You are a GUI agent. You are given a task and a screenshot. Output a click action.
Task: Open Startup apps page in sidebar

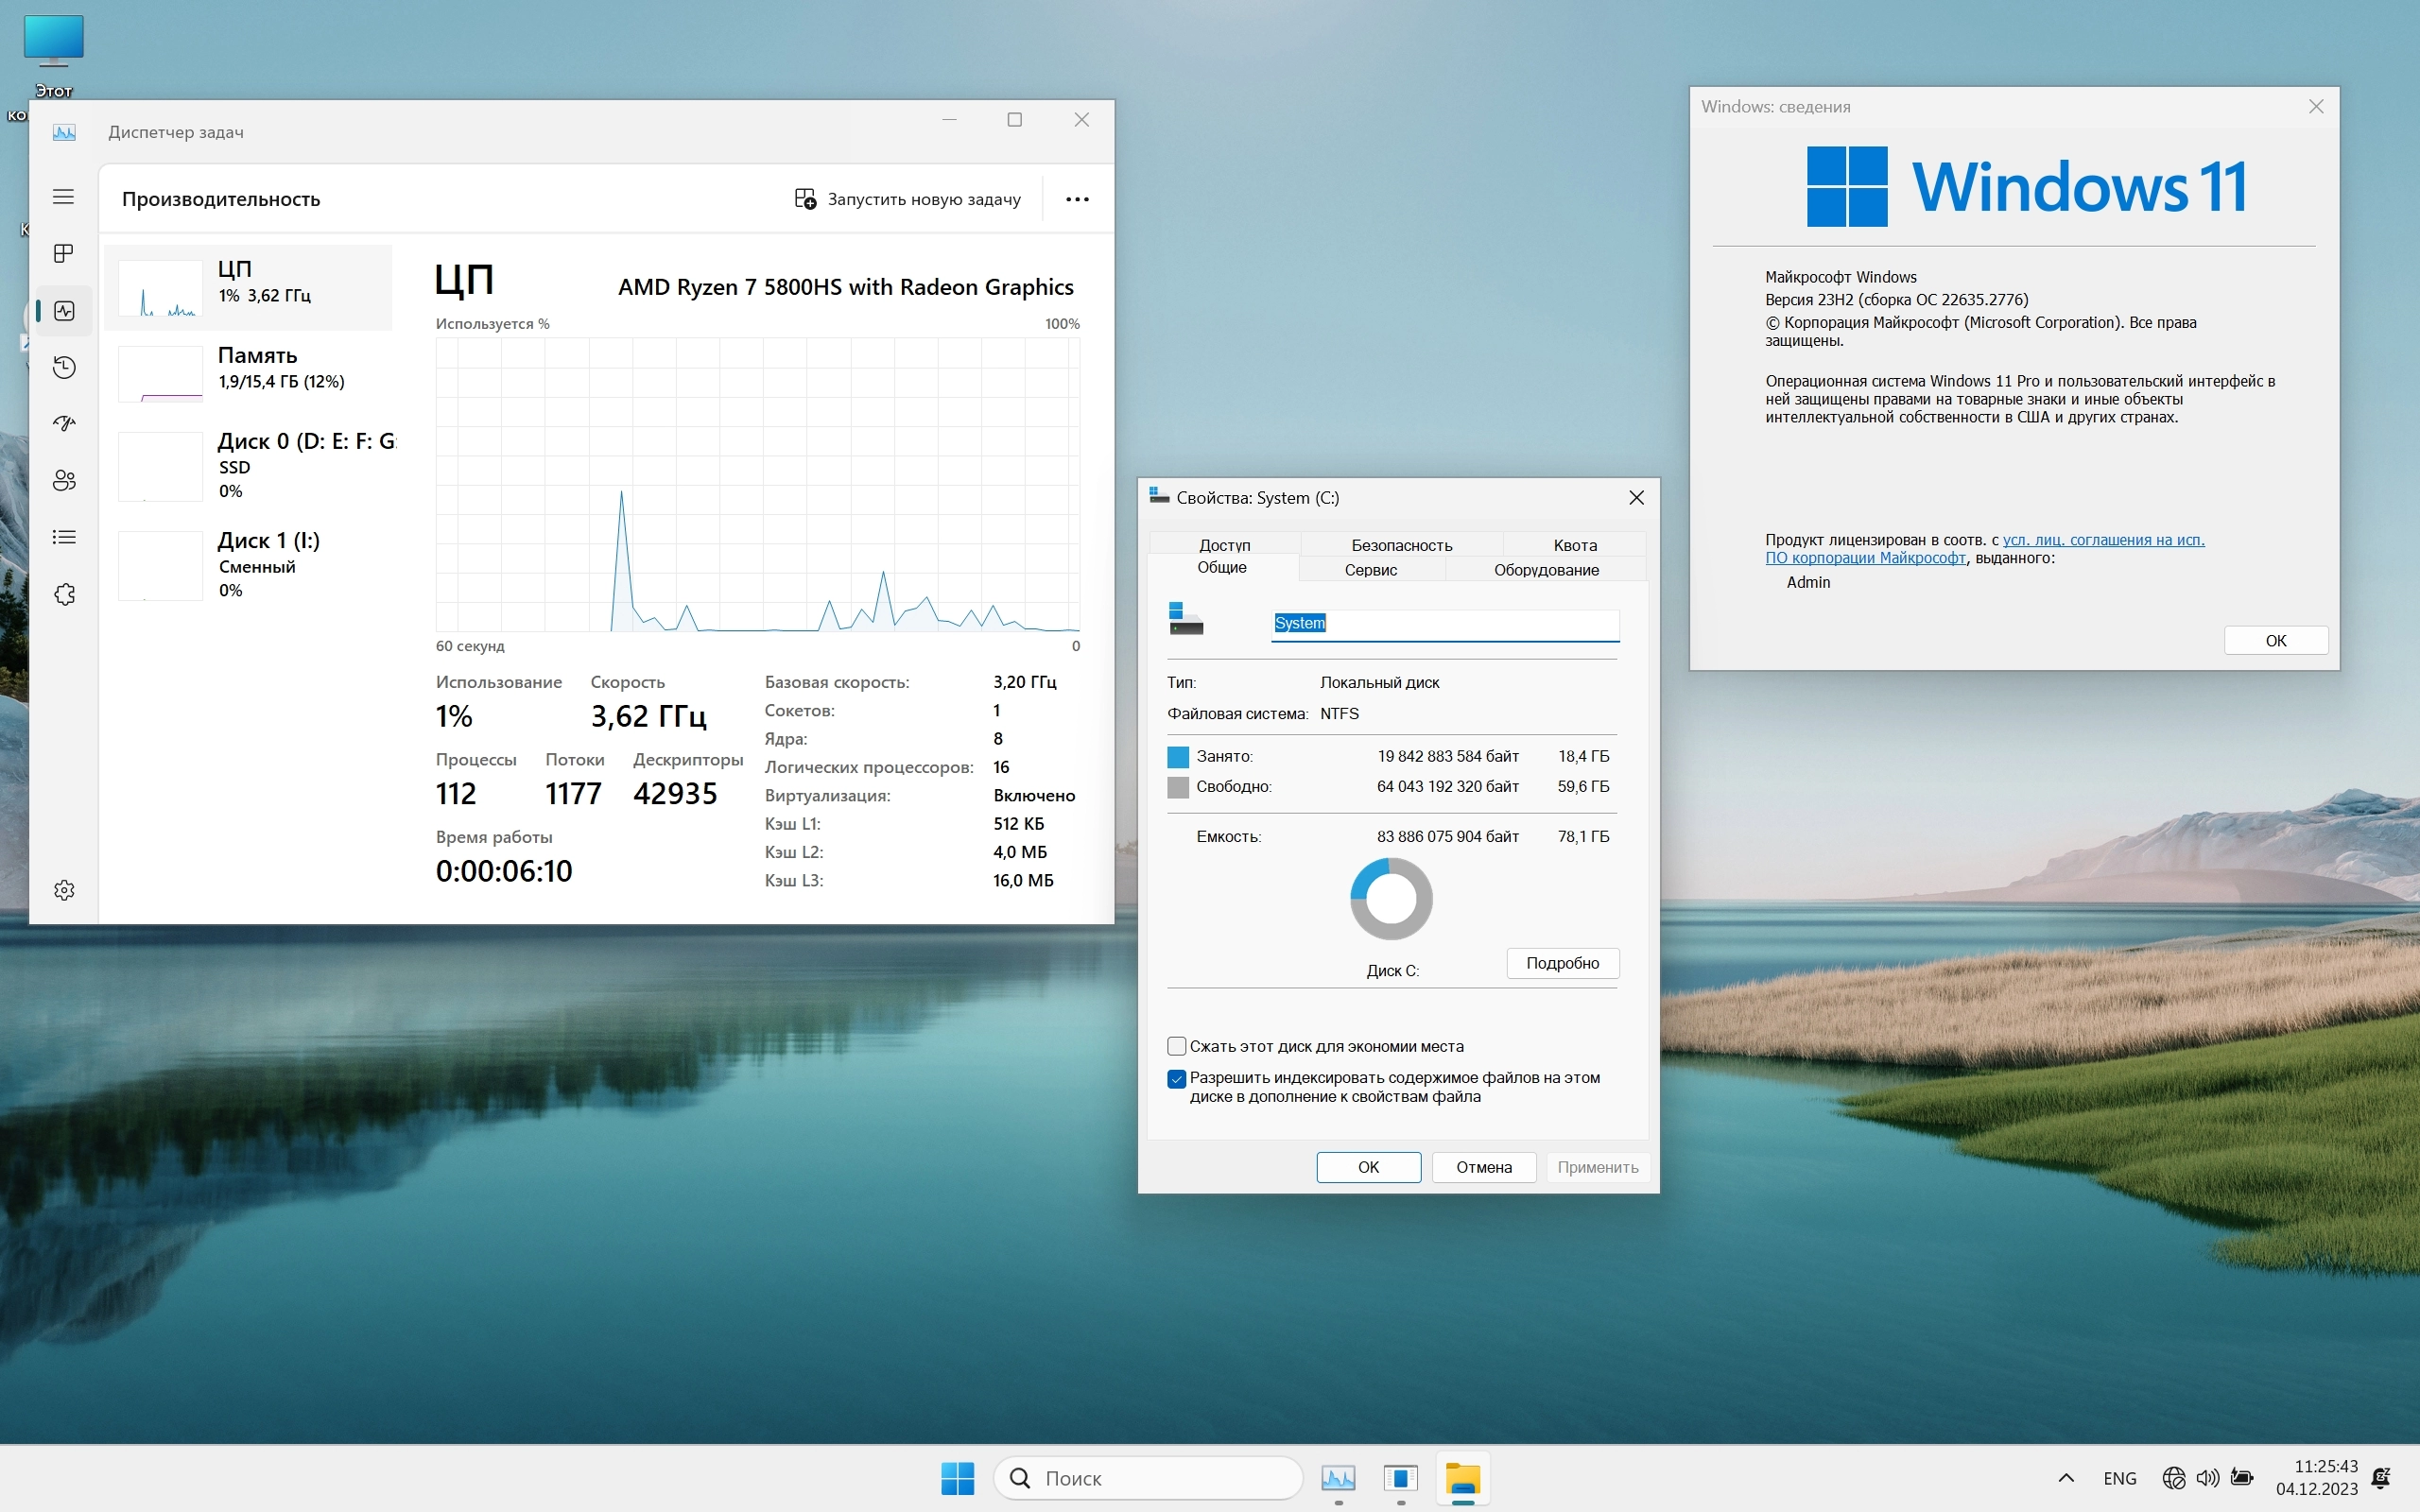(x=64, y=424)
